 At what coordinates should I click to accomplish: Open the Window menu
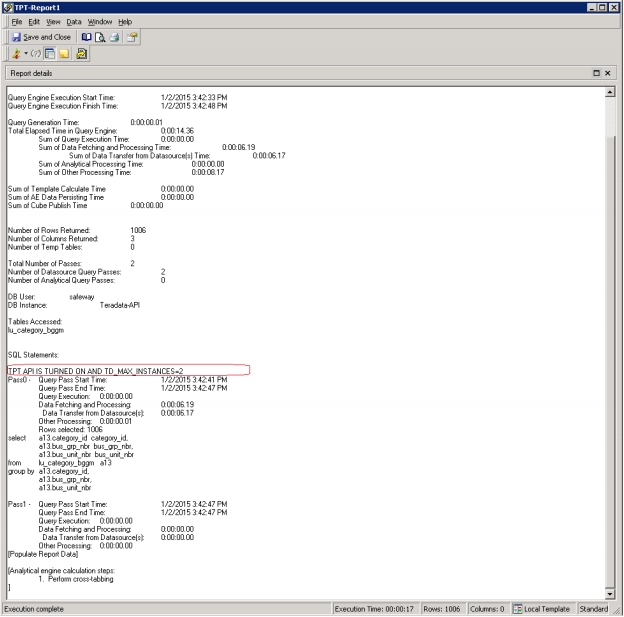(x=100, y=22)
